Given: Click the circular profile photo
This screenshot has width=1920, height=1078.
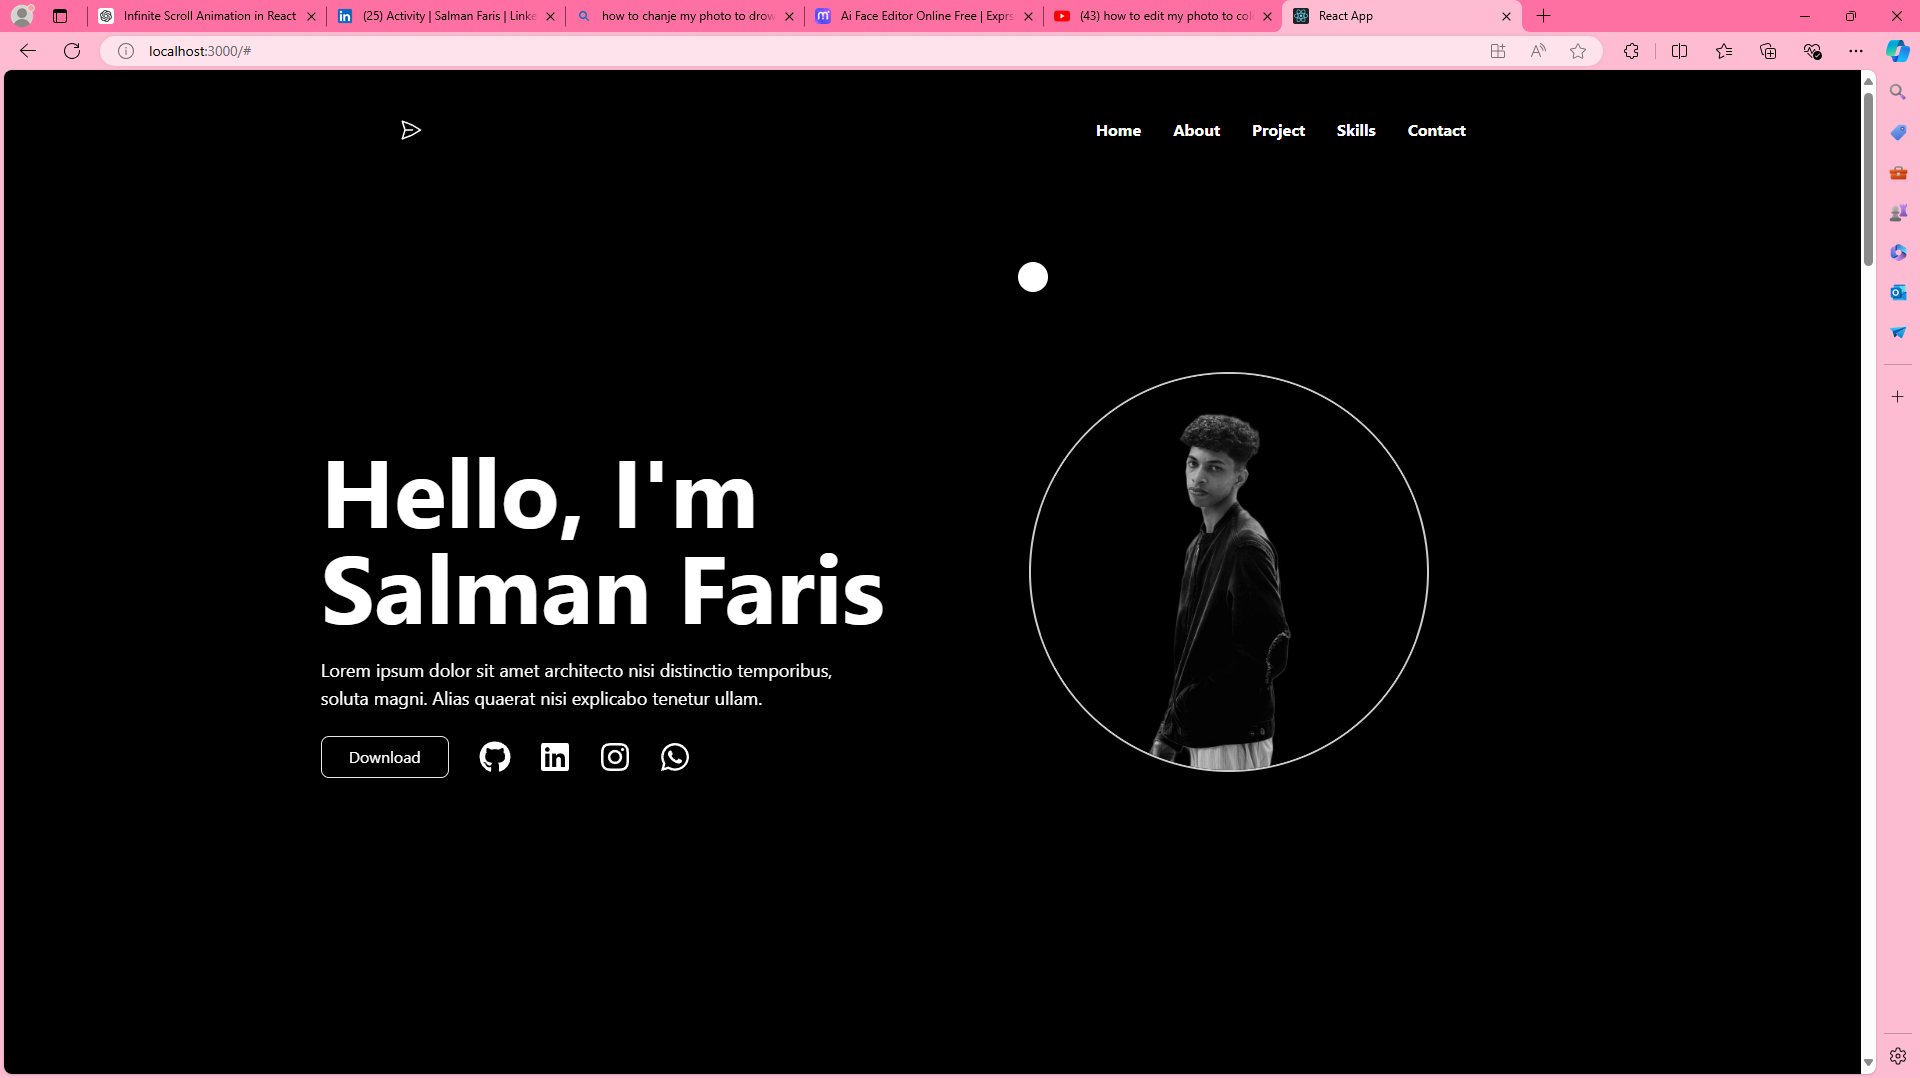Looking at the screenshot, I should 1228,572.
